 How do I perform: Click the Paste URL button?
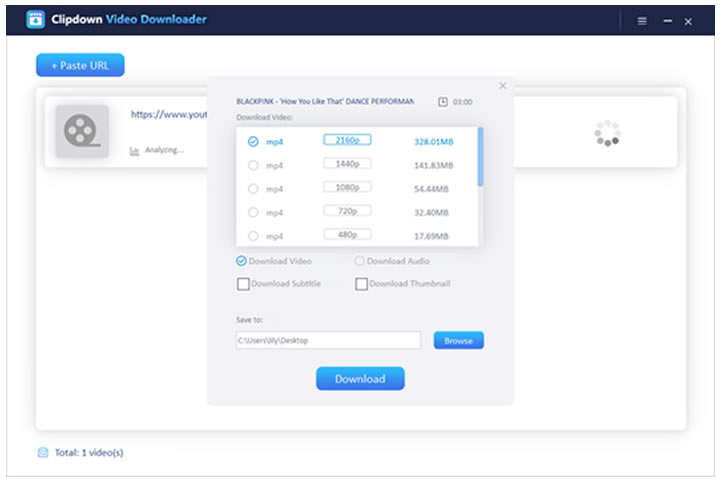[80, 65]
